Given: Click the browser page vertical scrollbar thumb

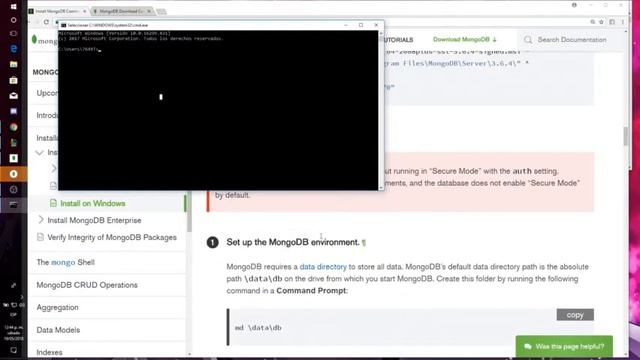Looking at the screenshot, I should click(x=626, y=136).
